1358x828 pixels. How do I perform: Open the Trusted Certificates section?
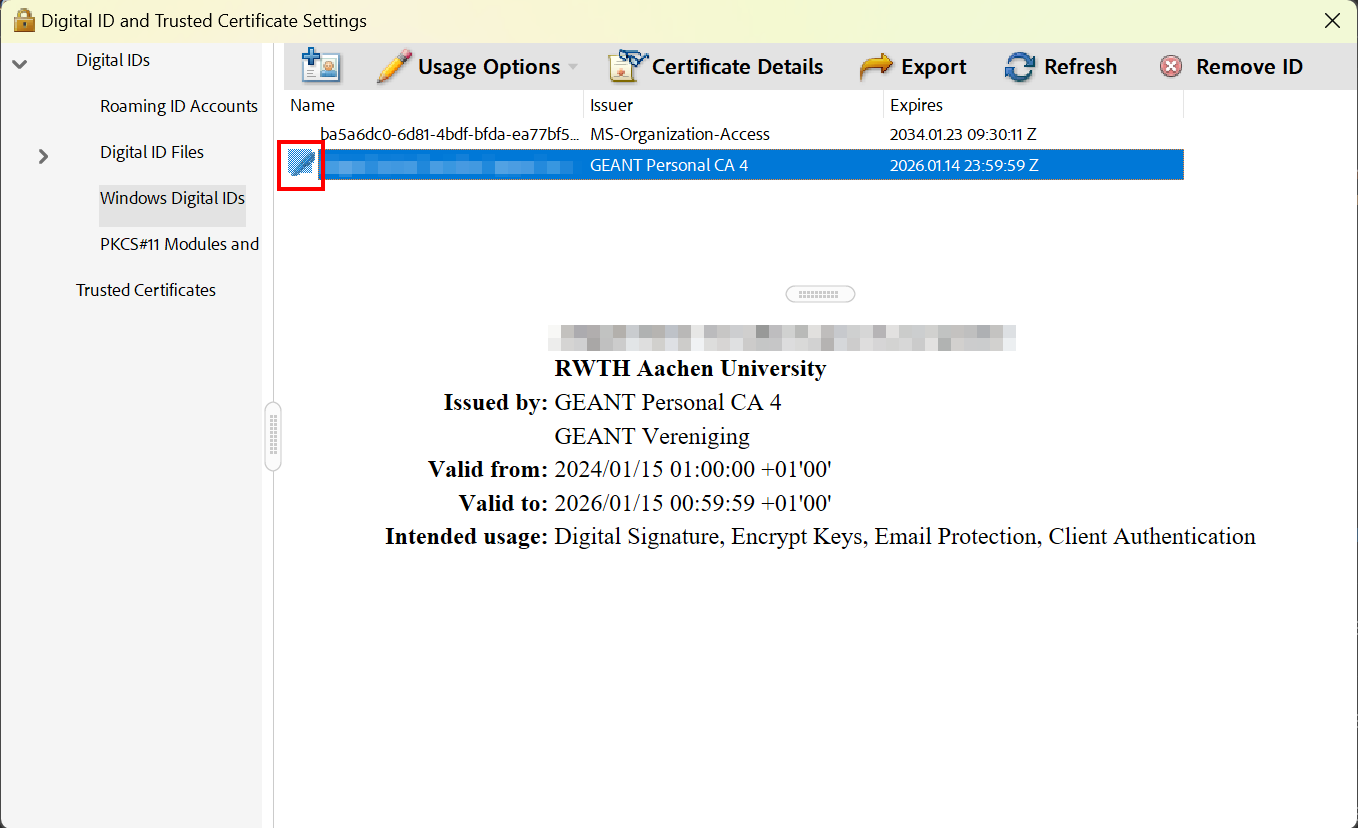(x=146, y=290)
